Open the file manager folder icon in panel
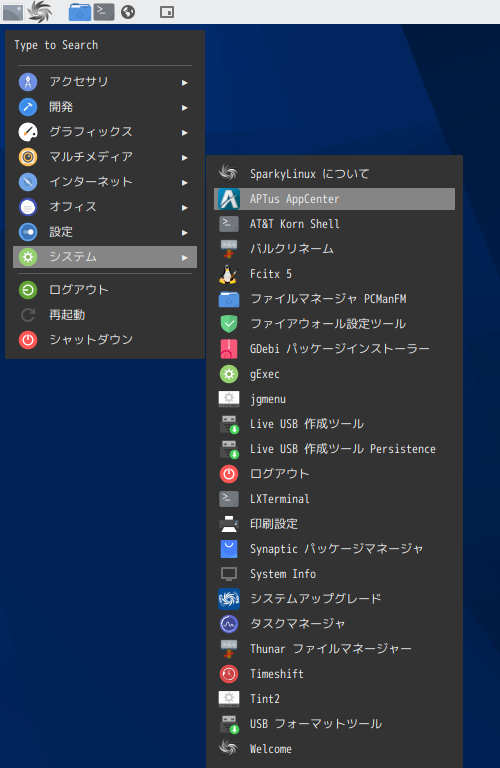 (x=80, y=12)
